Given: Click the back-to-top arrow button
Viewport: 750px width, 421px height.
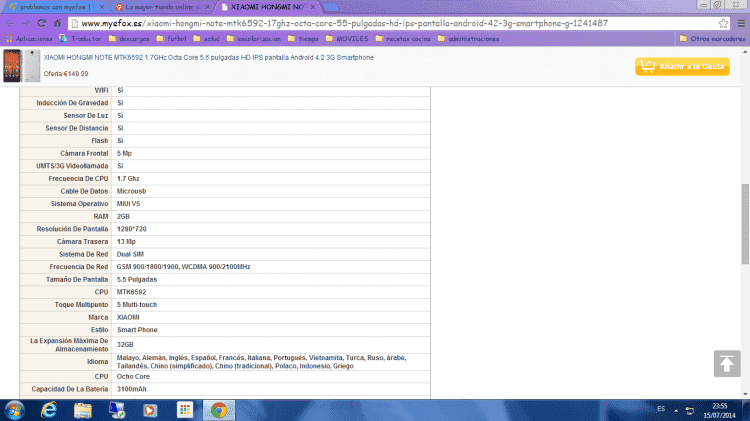Looking at the screenshot, I should (x=727, y=364).
